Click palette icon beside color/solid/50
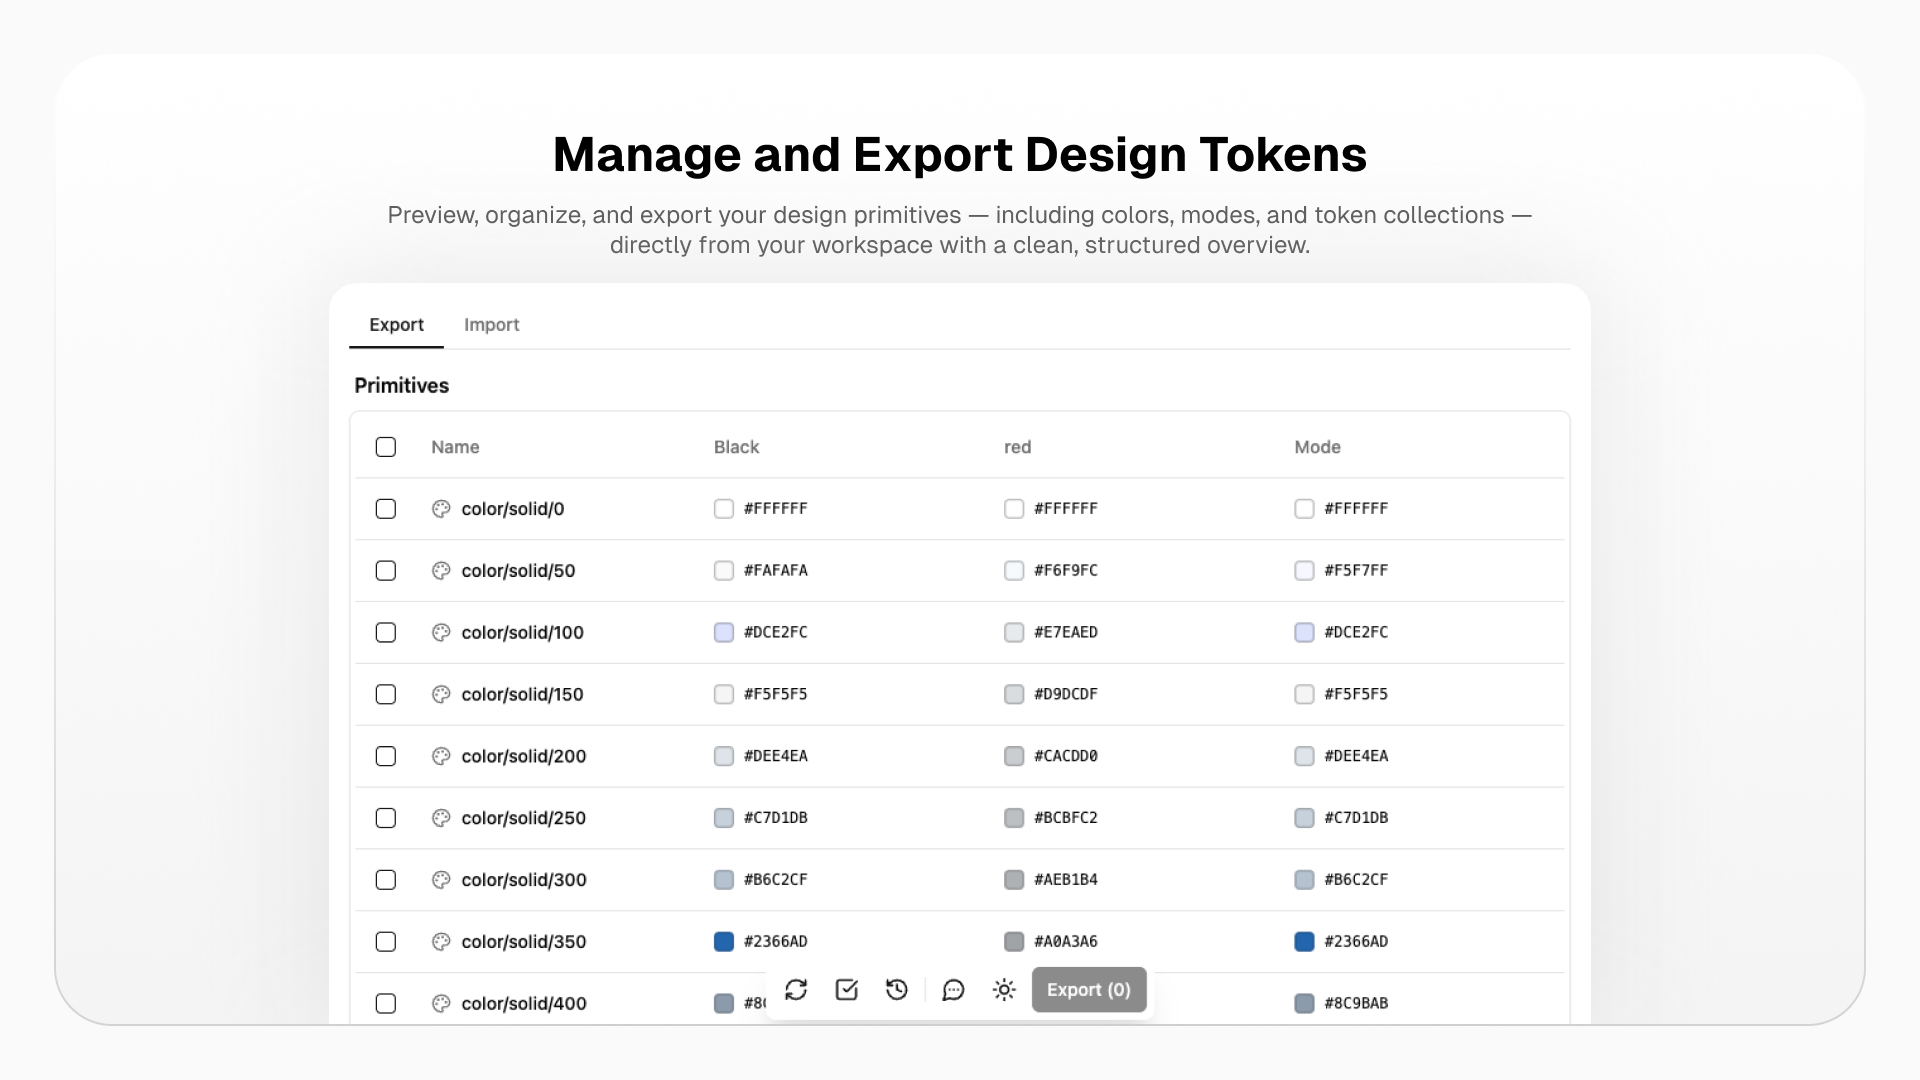 pyautogui.click(x=441, y=571)
